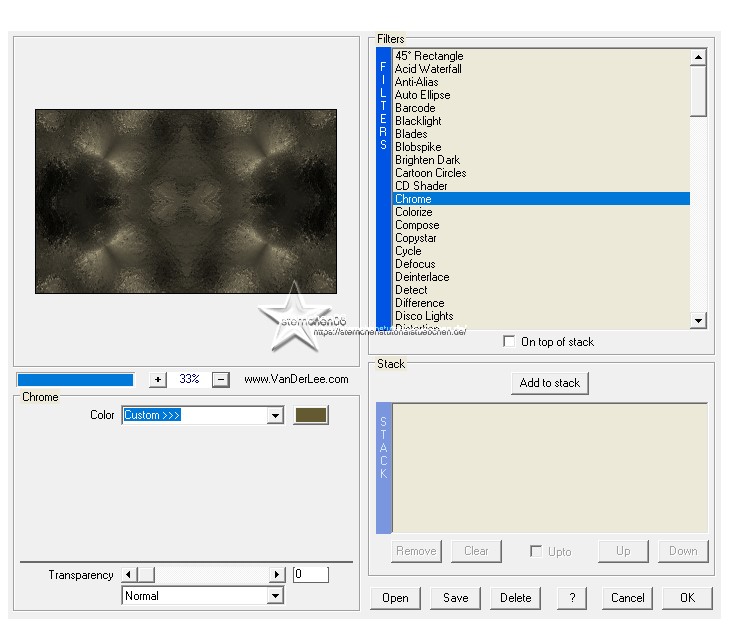This screenshot has width=729, height=627.
Task: Select the Colorize filter in list
Action: pos(414,212)
